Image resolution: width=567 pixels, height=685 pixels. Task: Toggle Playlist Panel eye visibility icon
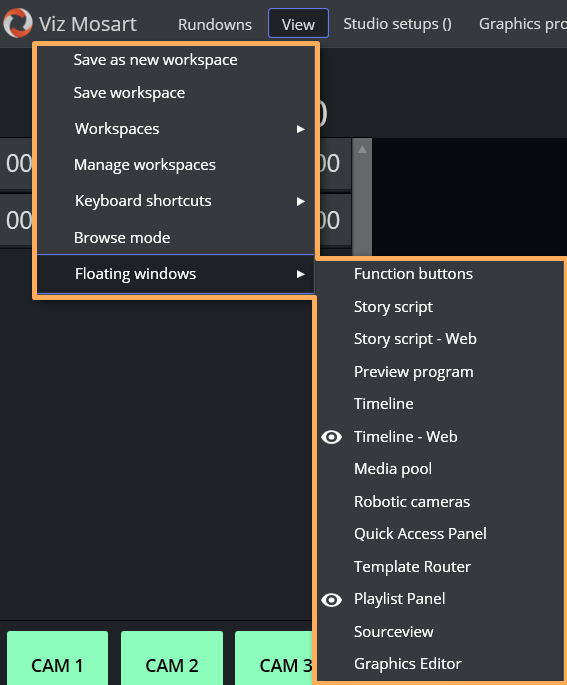click(332, 600)
